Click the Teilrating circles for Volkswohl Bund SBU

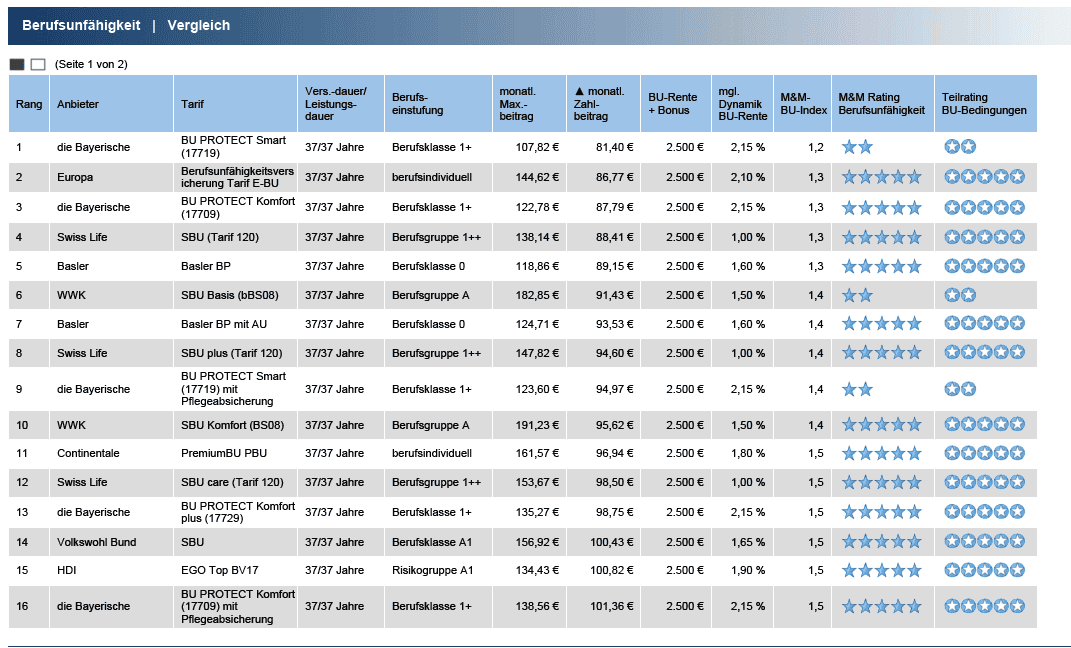(984, 542)
